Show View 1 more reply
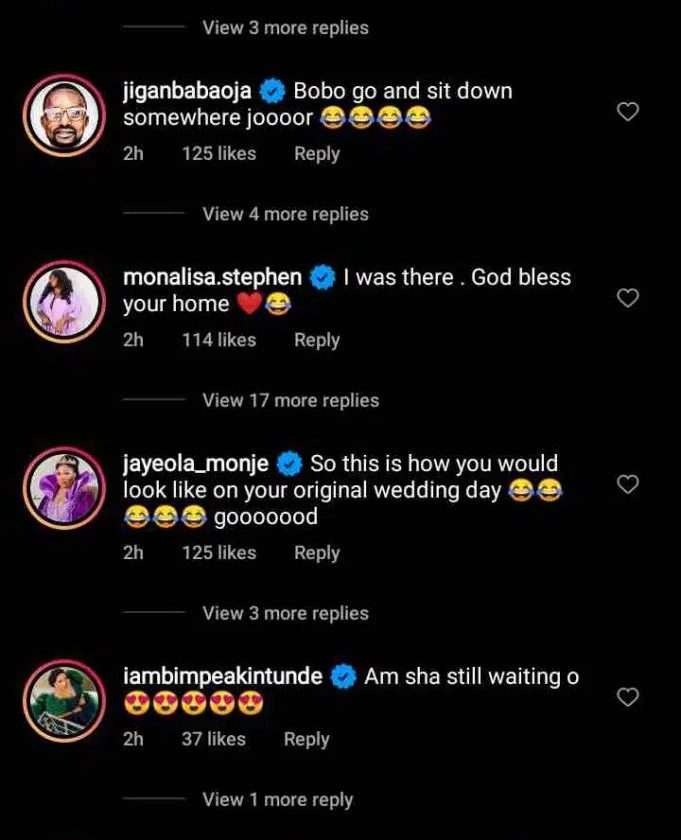681x840 pixels. (x=277, y=799)
